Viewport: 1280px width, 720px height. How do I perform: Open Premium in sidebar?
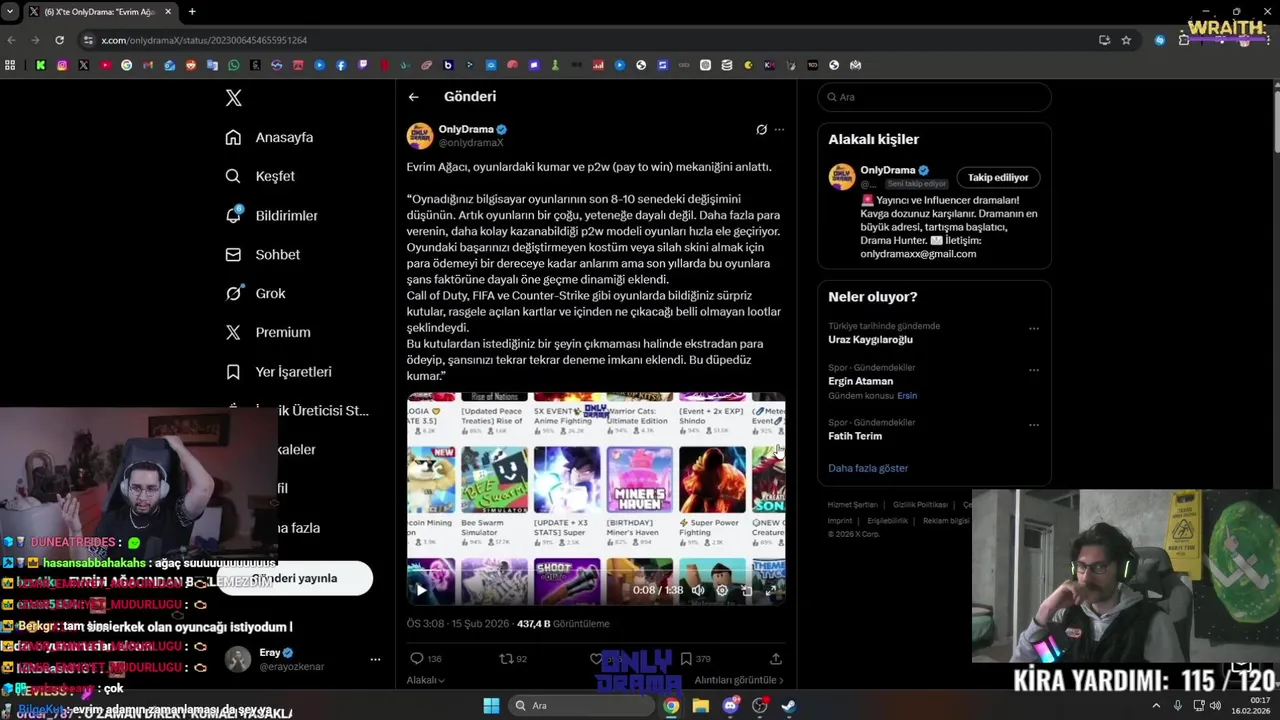267,332
